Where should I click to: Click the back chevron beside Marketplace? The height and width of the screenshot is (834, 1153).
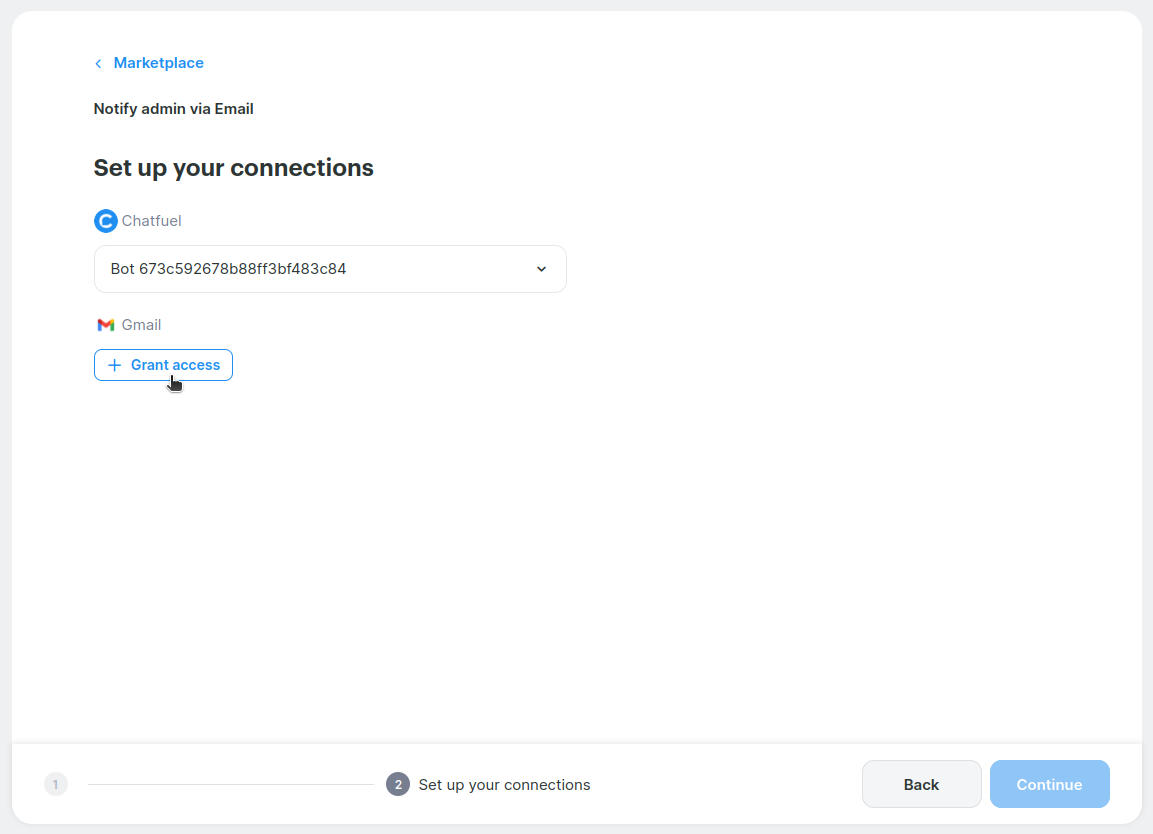tap(98, 64)
